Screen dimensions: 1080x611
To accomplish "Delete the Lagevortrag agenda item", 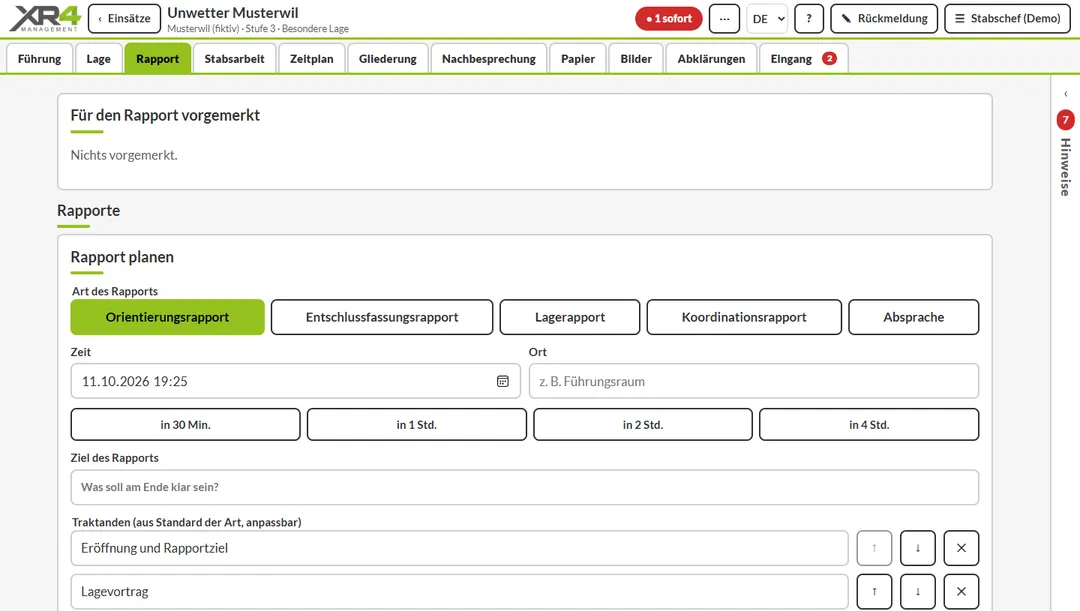I will click(x=962, y=592).
